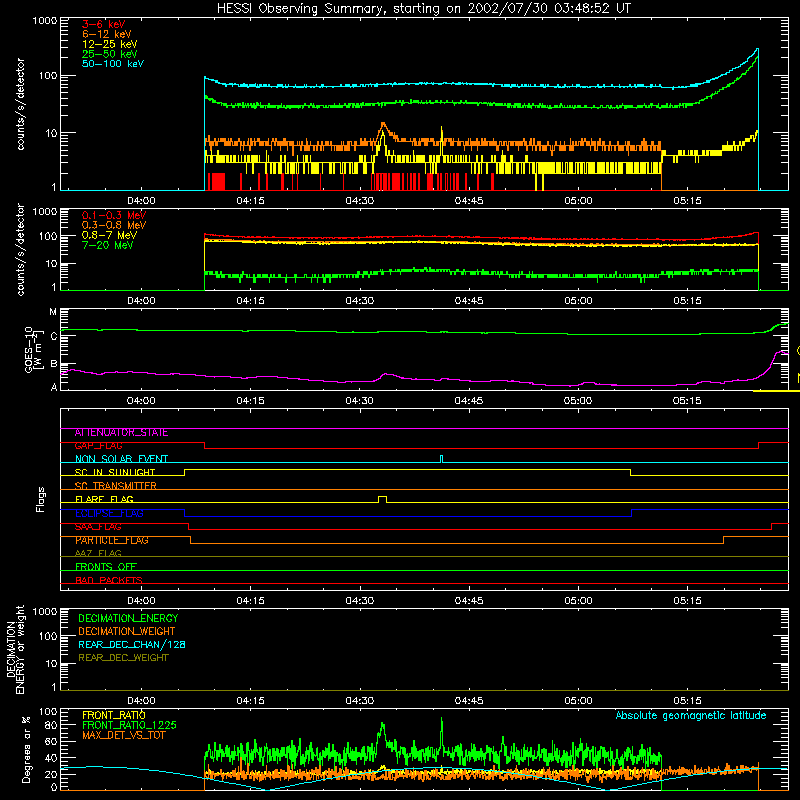800x800 pixels.
Task: Click the 04:15 tick label under flags panel
Action: pyautogui.click(x=251, y=601)
